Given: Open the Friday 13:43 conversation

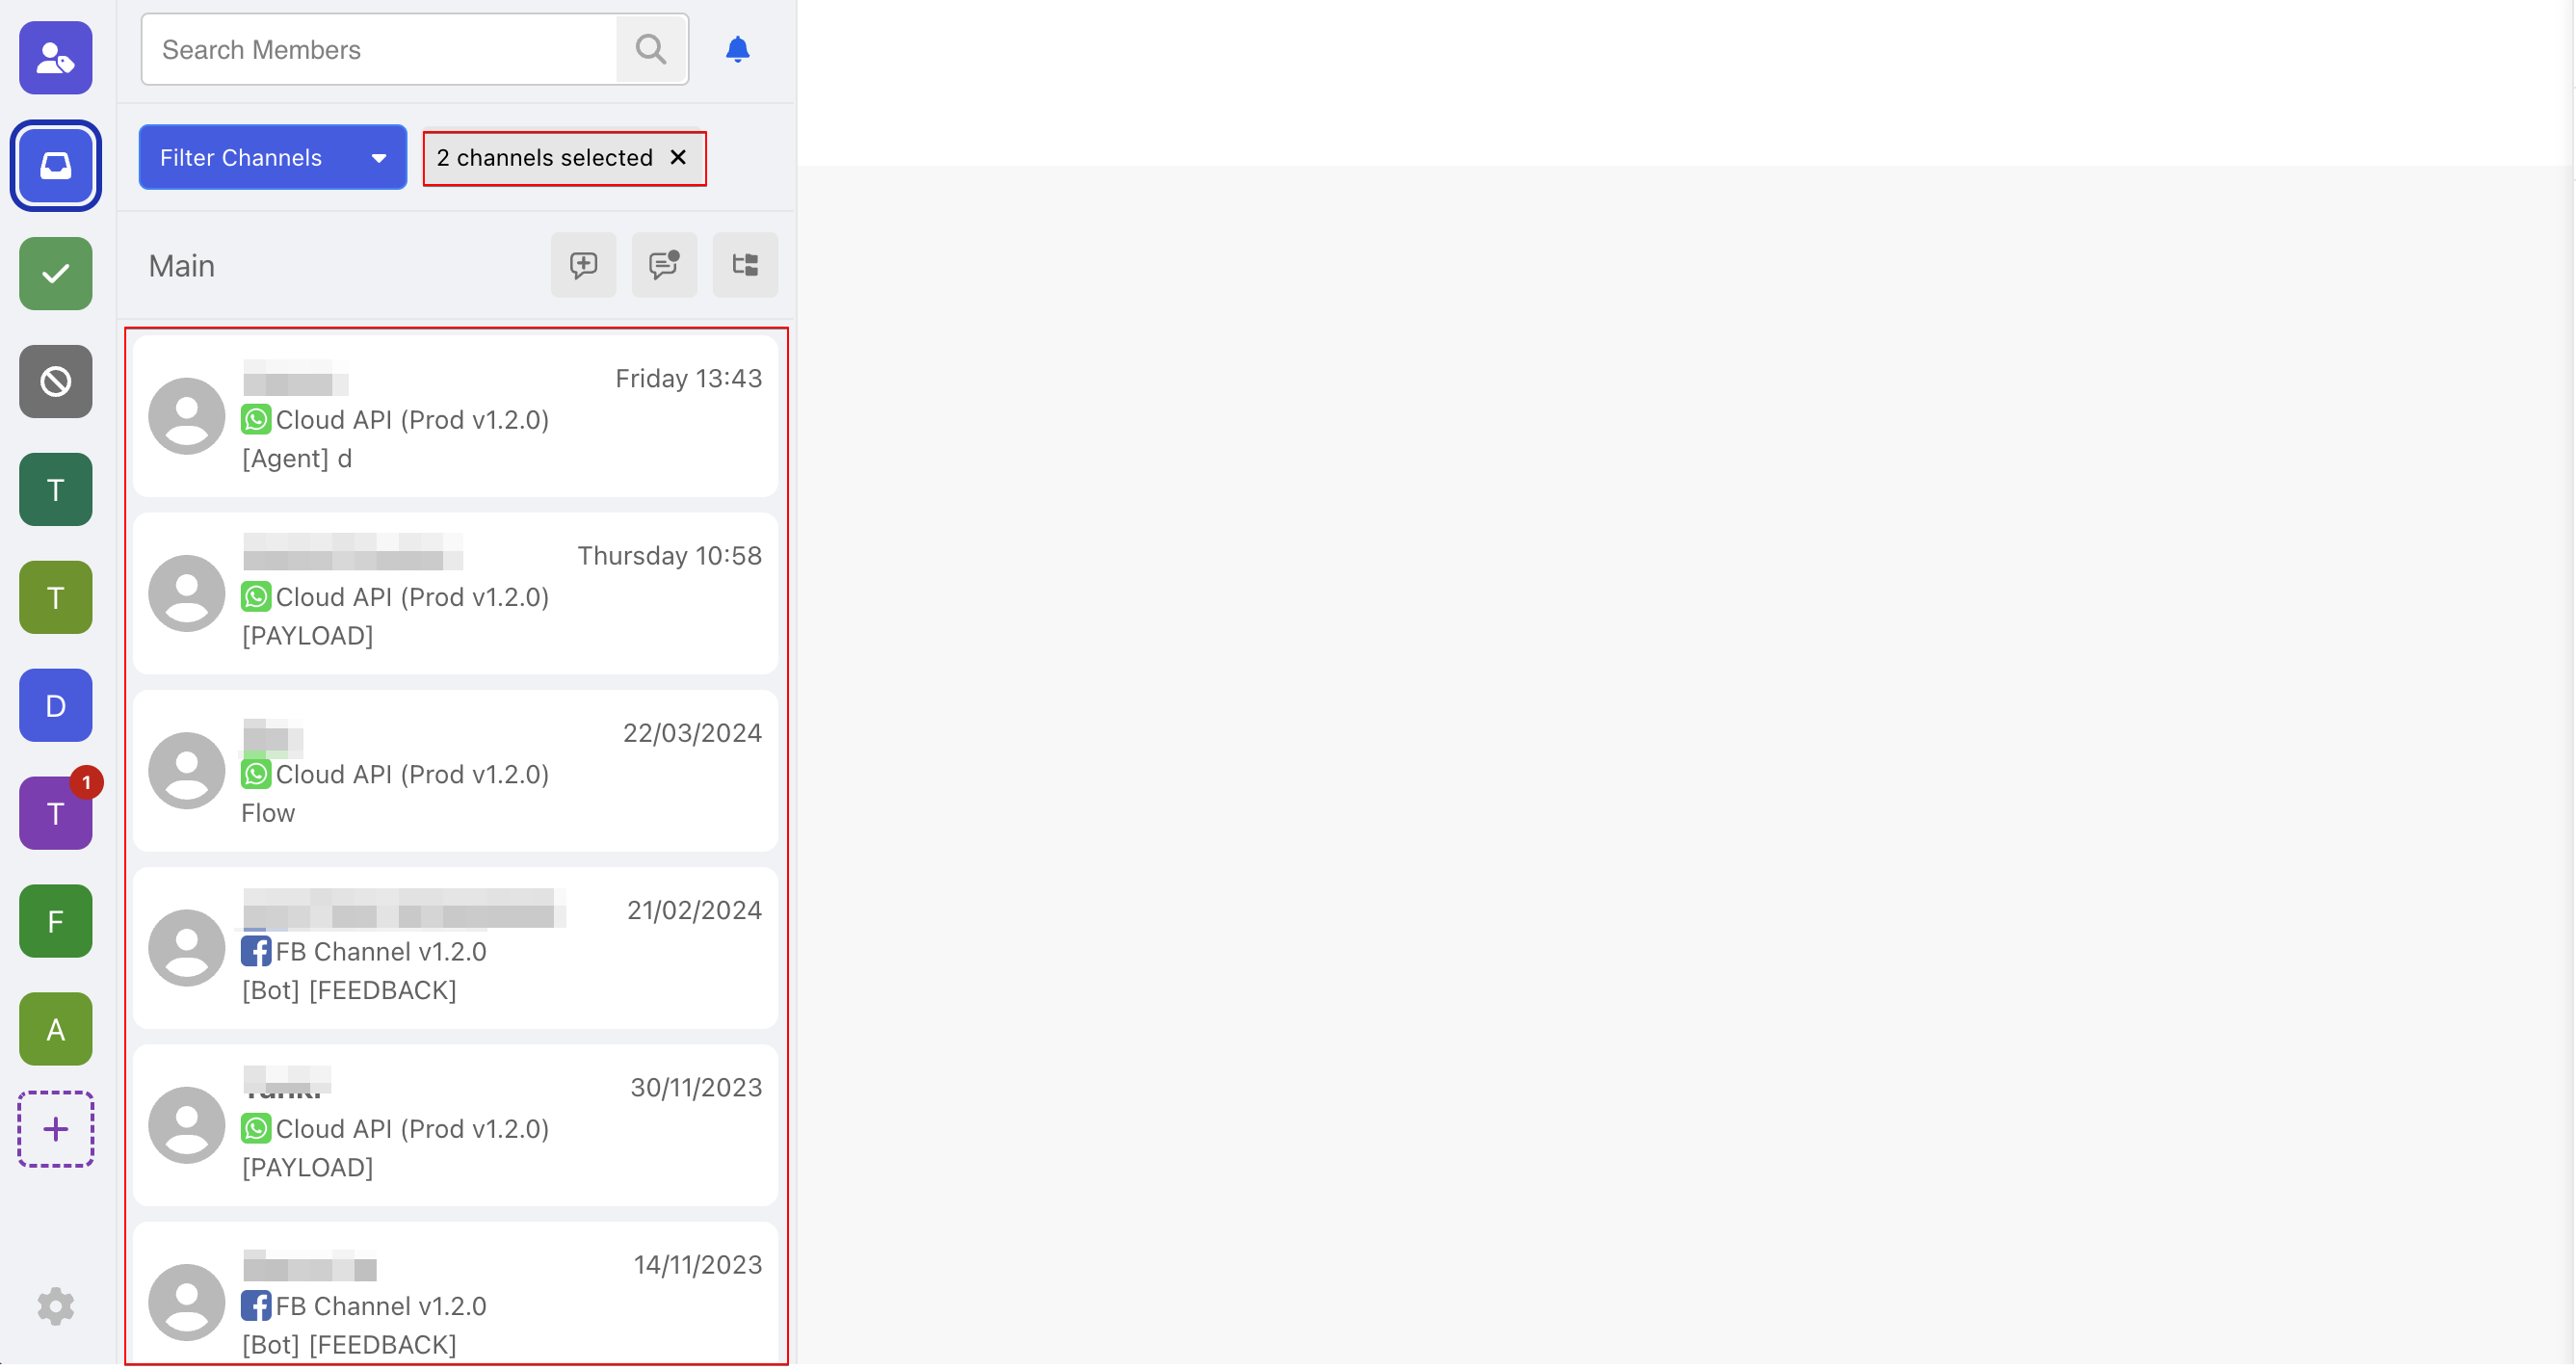Looking at the screenshot, I should (x=456, y=417).
